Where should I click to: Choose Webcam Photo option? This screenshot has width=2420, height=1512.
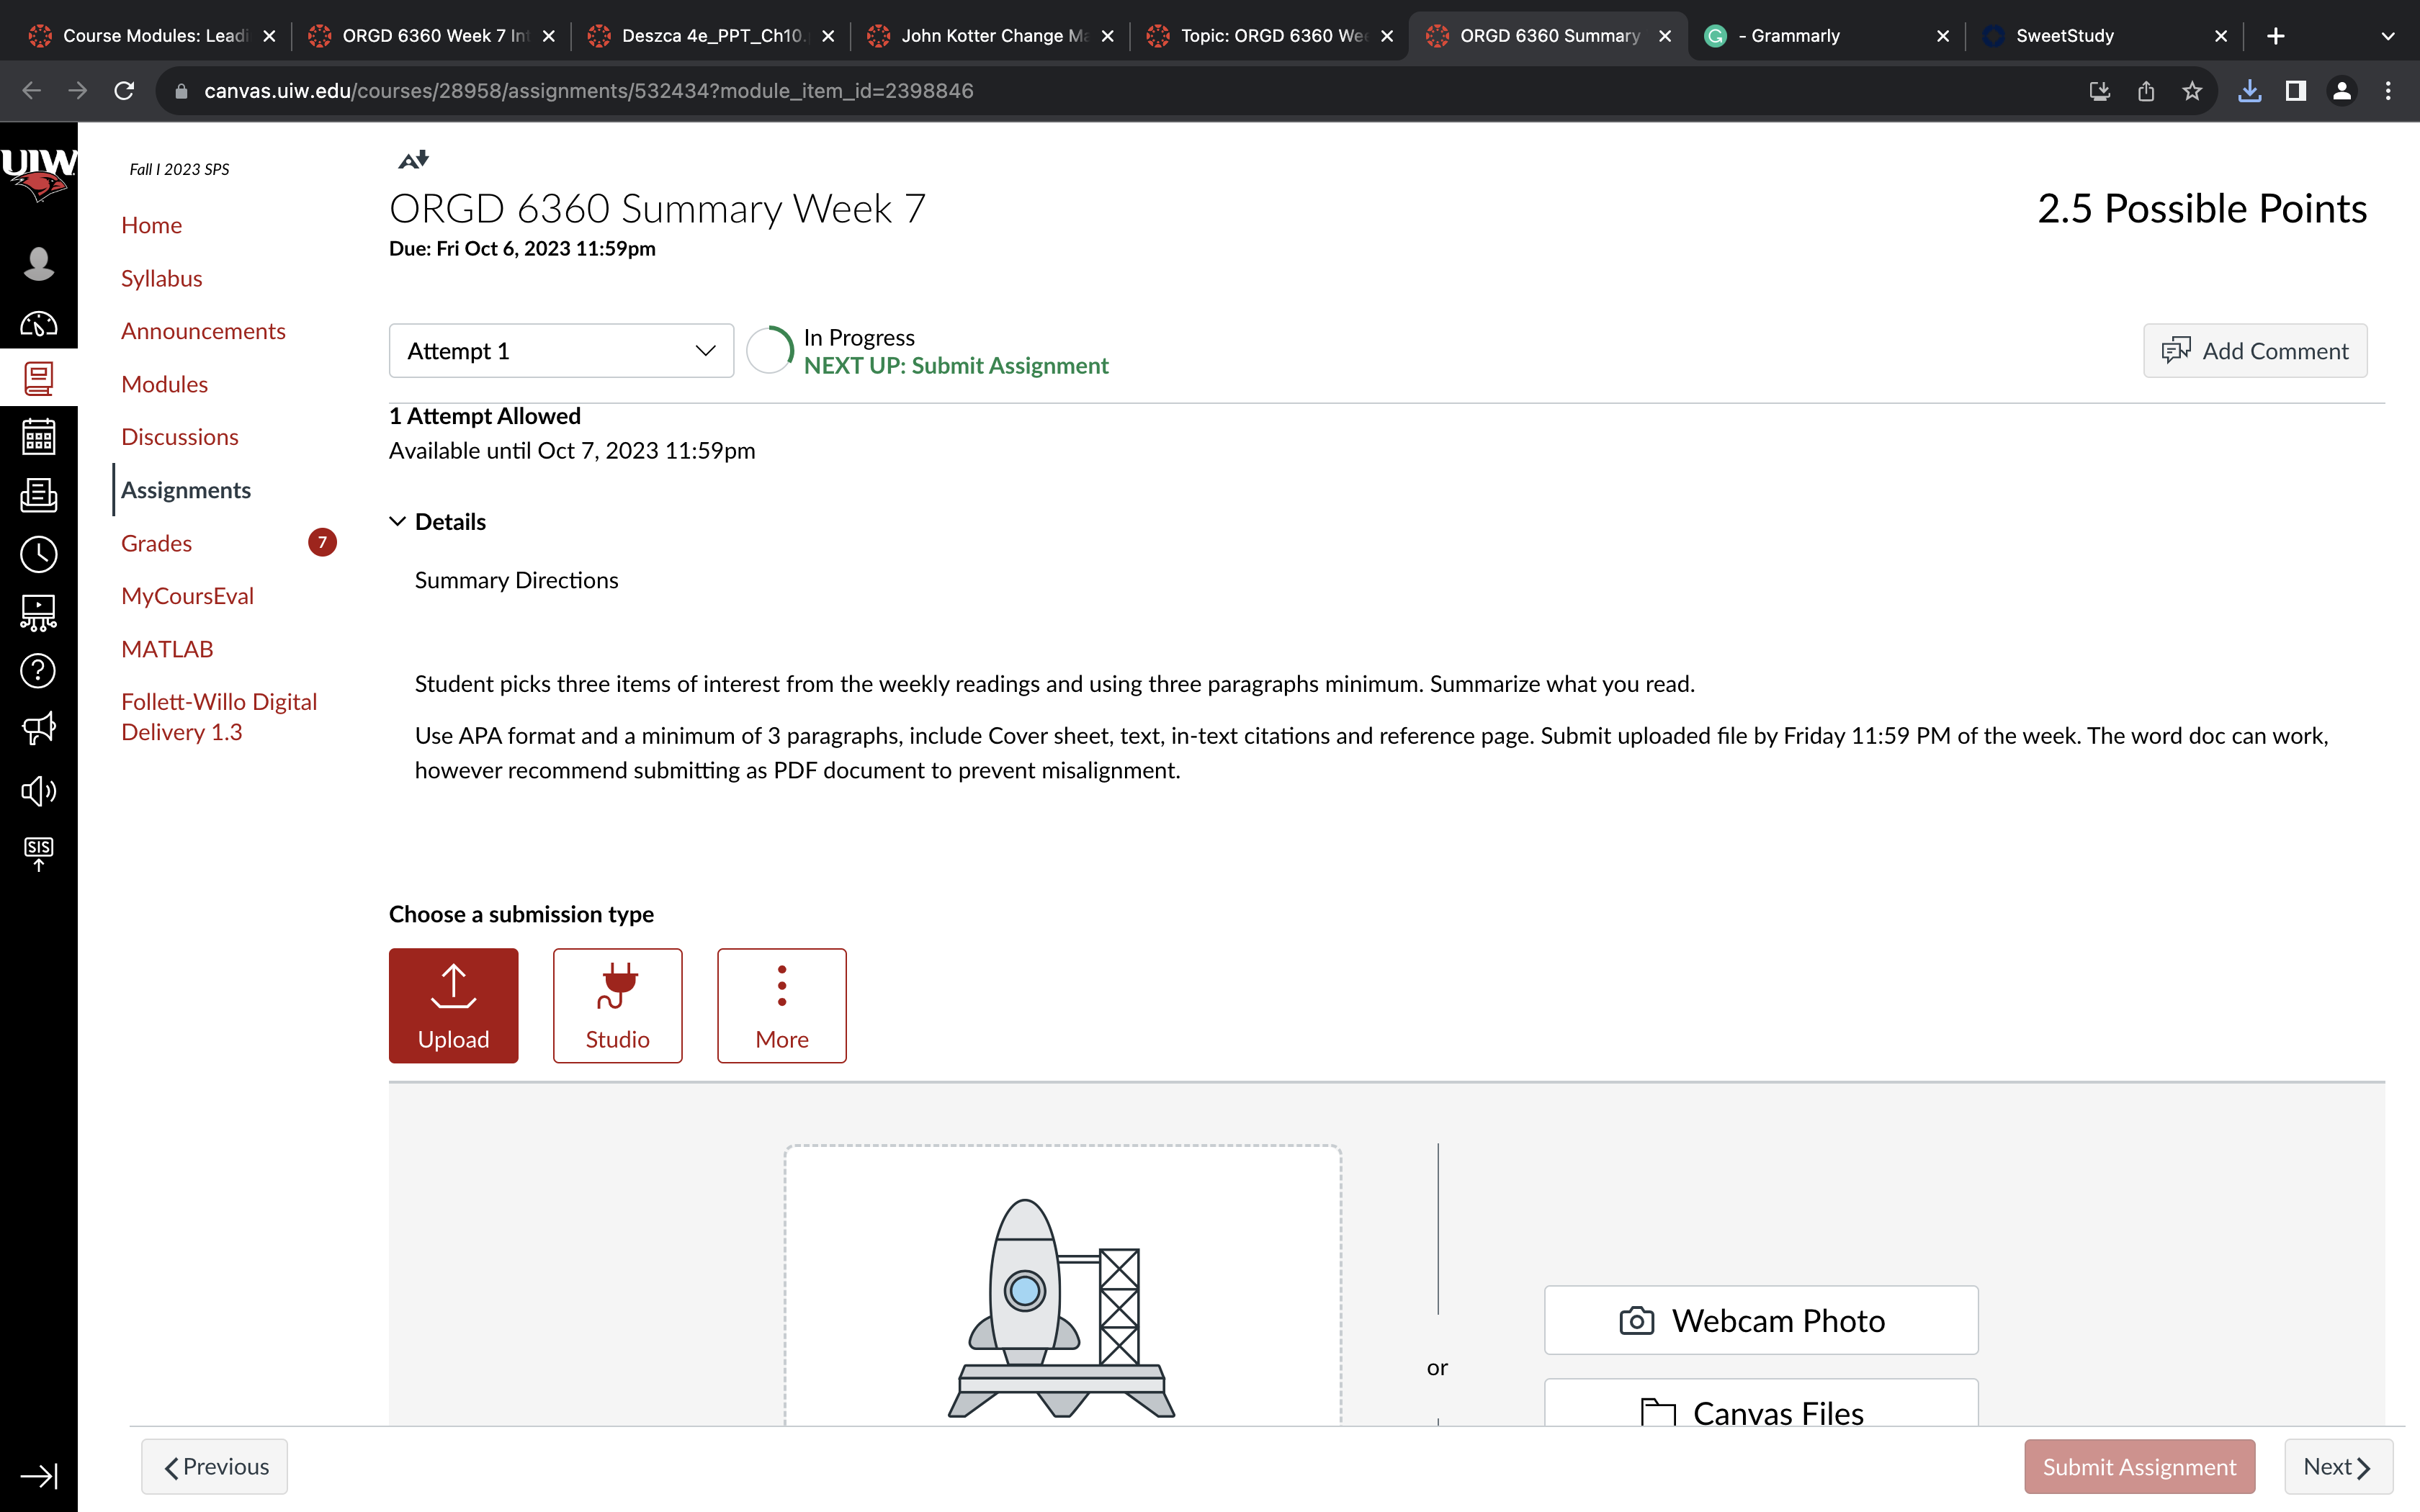pos(1761,1320)
